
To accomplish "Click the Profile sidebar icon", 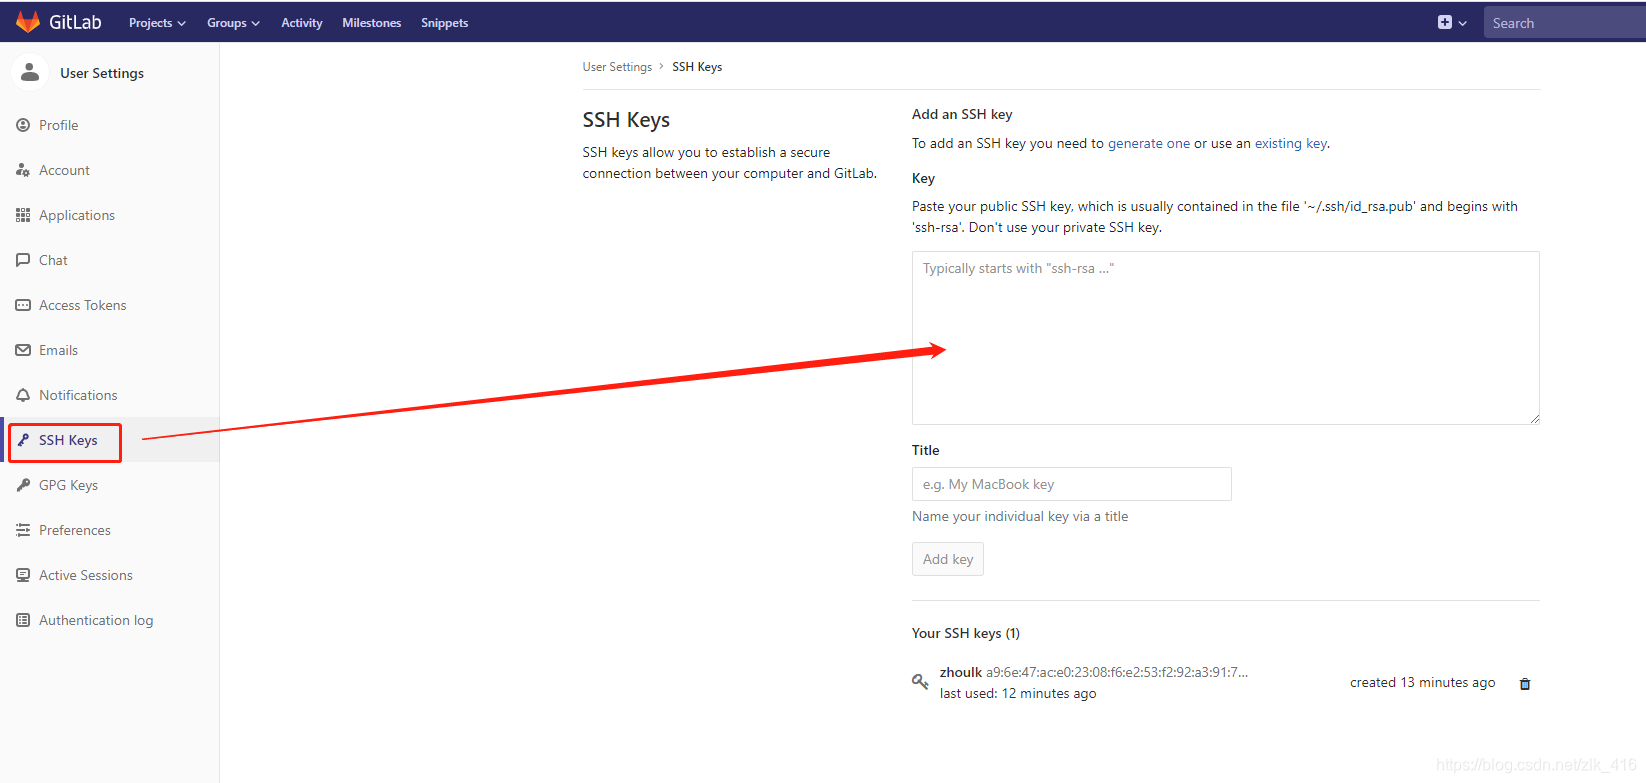I will [23, 125].
